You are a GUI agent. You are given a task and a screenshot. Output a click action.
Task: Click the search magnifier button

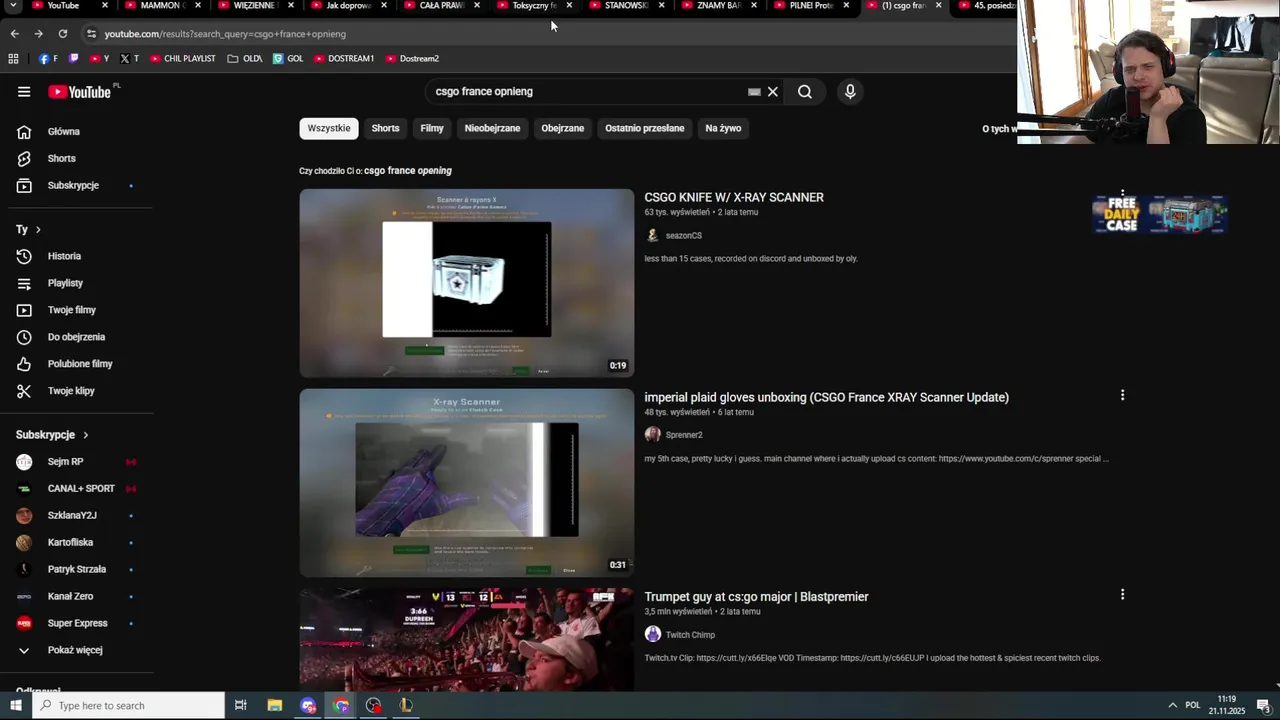805,92
